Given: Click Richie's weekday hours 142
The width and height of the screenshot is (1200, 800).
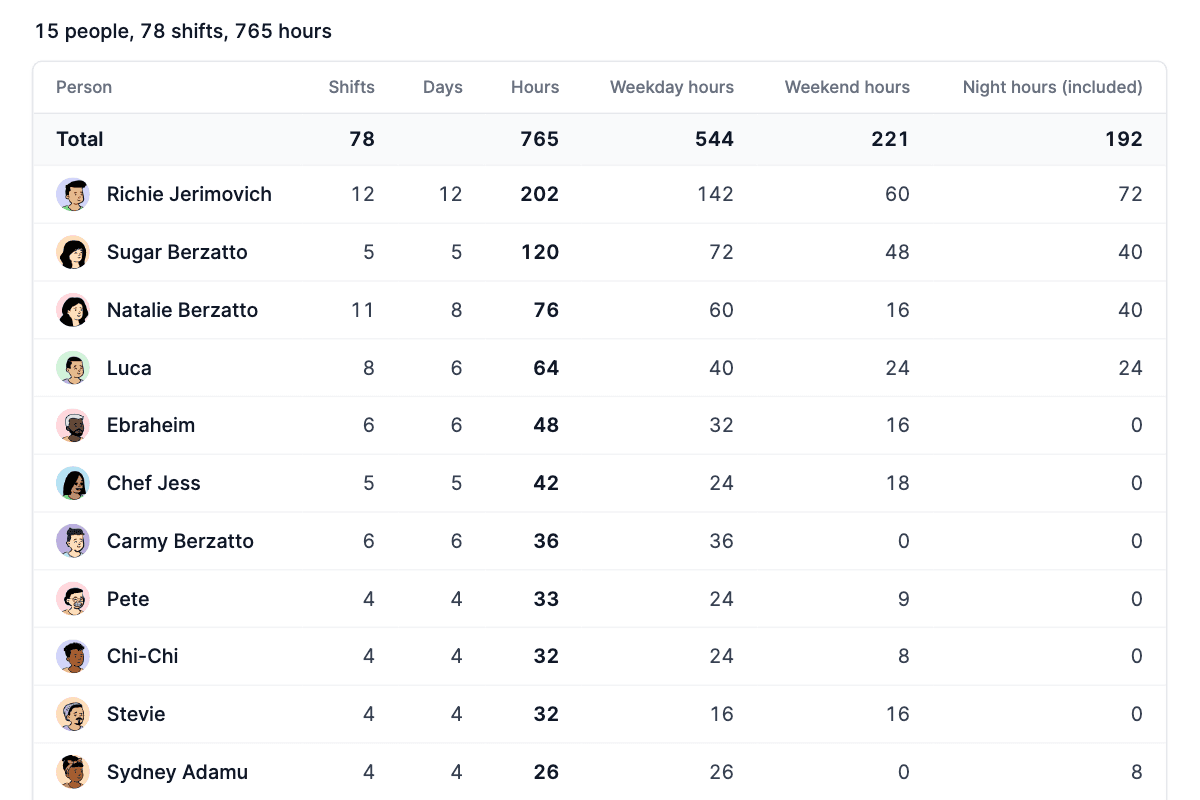Looking at the screenshot, I should pos(716,194).
